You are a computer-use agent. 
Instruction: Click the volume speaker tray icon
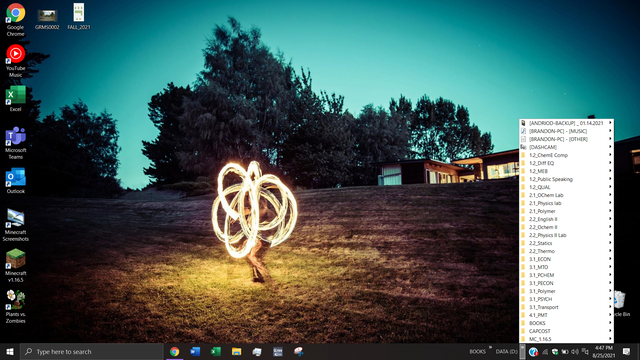click(575, 351)
